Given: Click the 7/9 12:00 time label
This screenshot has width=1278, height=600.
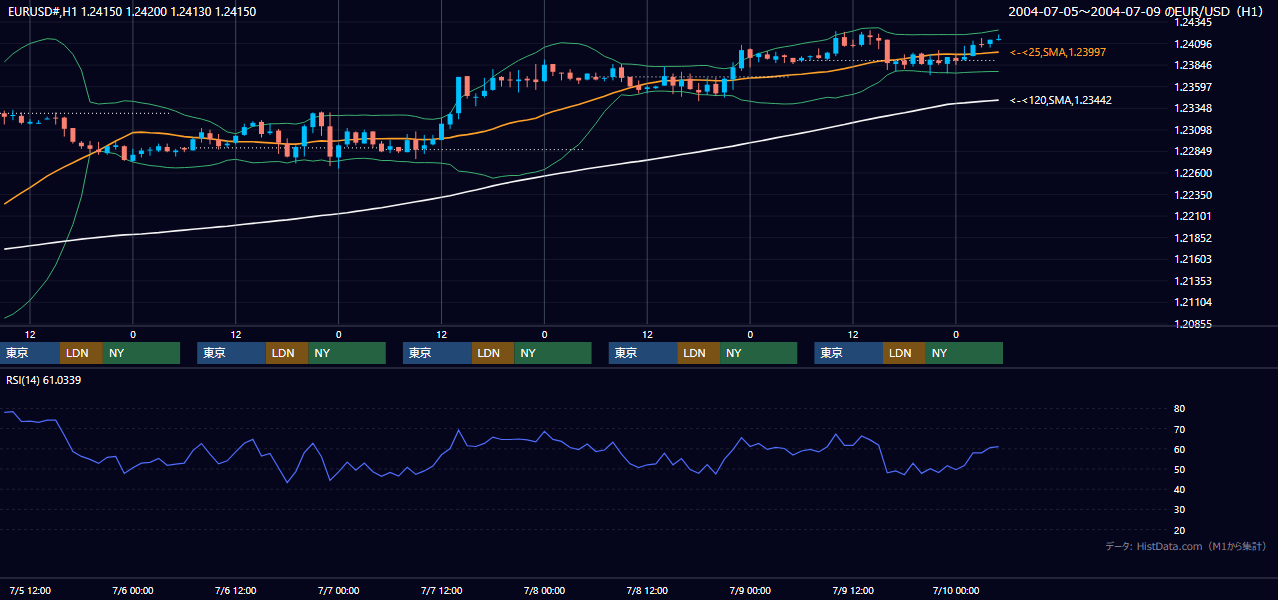Looking at the screenshot, I should click(x=853, y=590).
